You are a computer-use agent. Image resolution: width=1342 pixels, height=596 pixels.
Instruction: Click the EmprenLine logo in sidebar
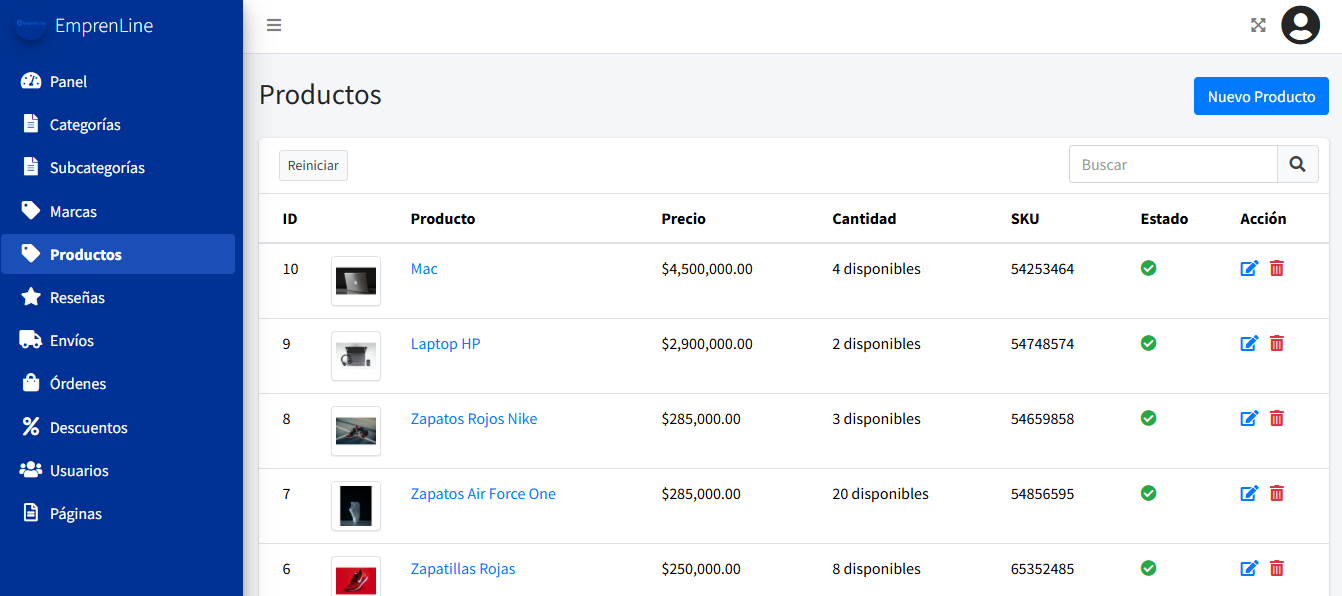point(31,25)
